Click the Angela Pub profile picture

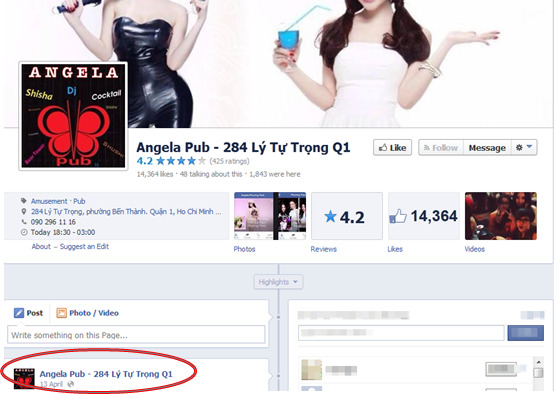click(73, 116)
